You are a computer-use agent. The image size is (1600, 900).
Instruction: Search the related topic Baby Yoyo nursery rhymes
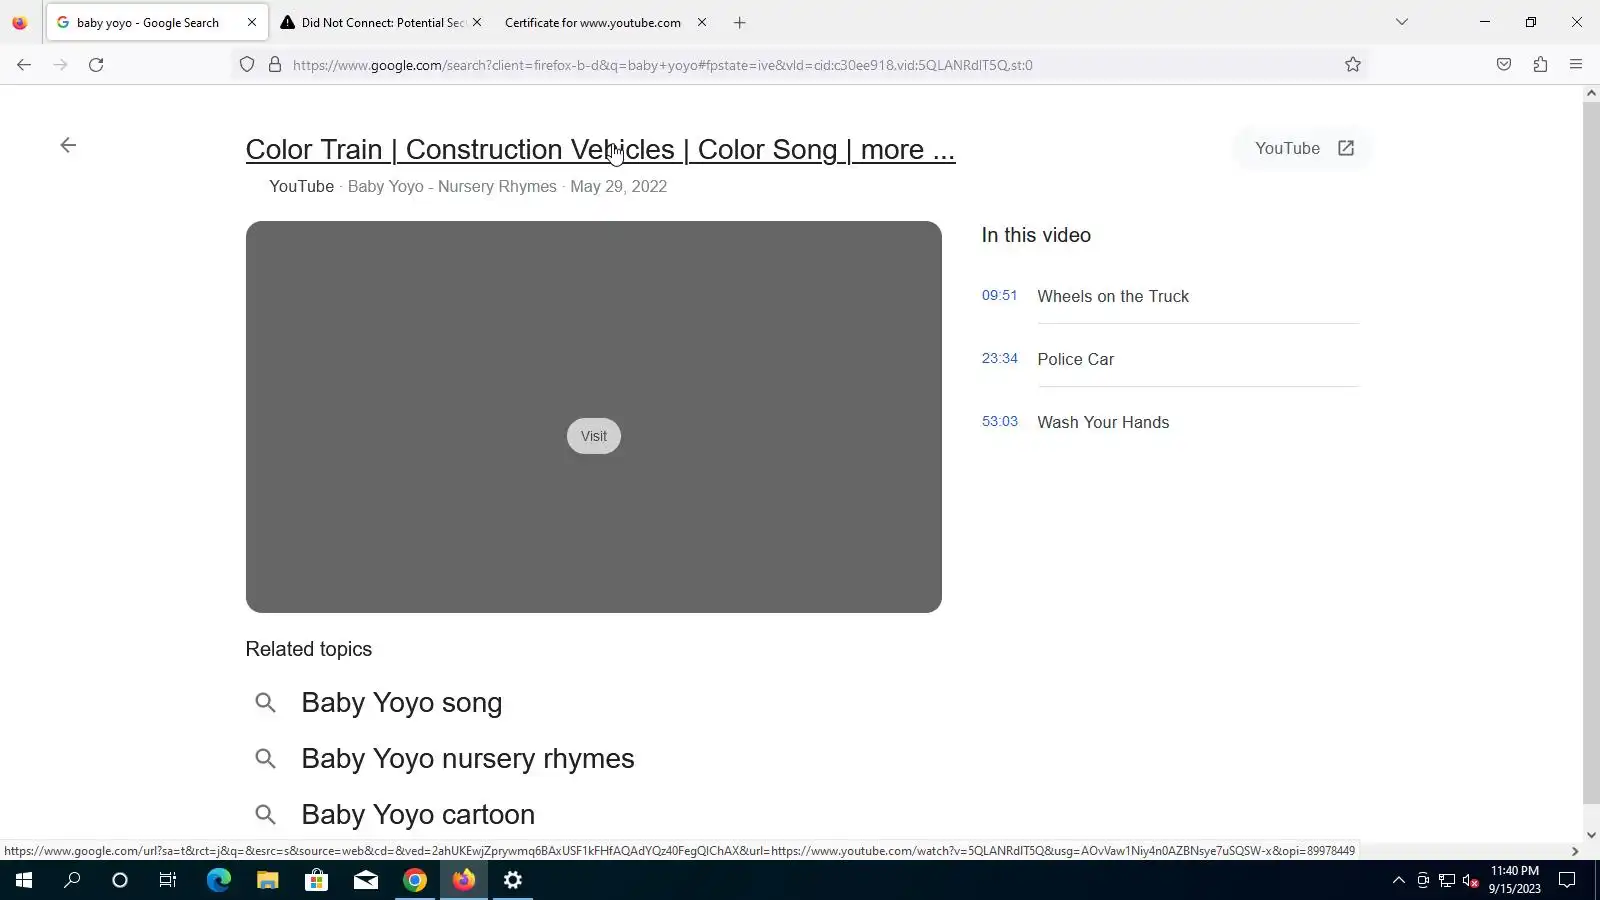468,759
